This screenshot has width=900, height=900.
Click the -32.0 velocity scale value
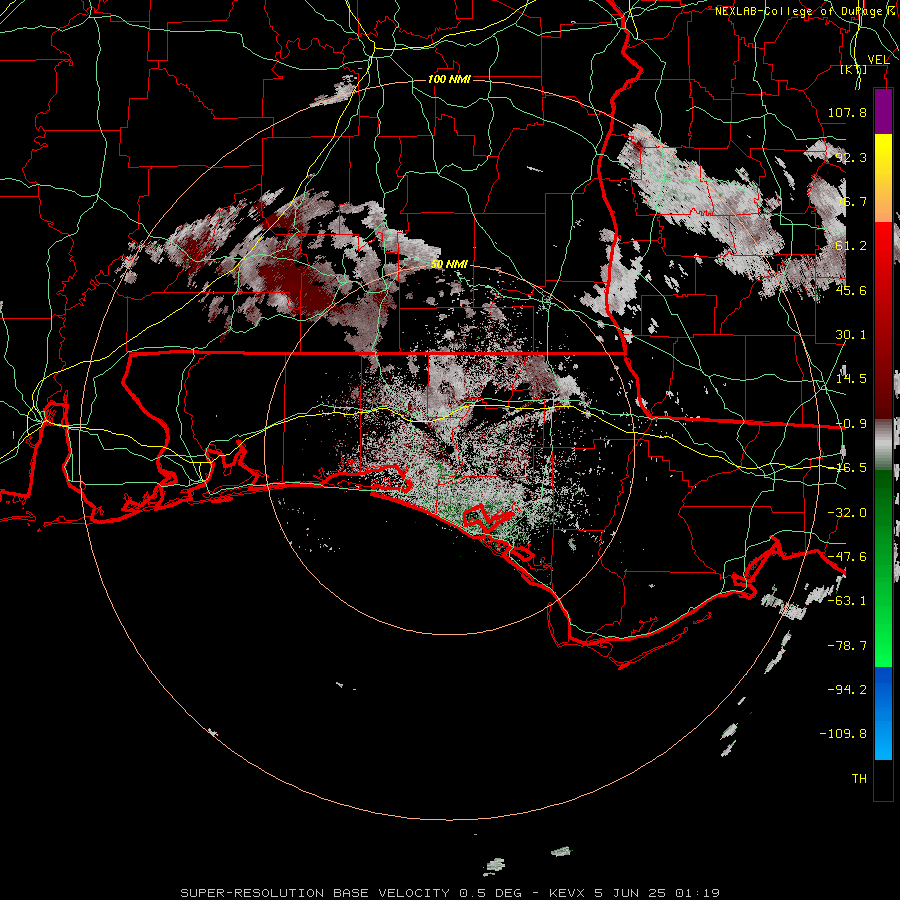[847, 513]
